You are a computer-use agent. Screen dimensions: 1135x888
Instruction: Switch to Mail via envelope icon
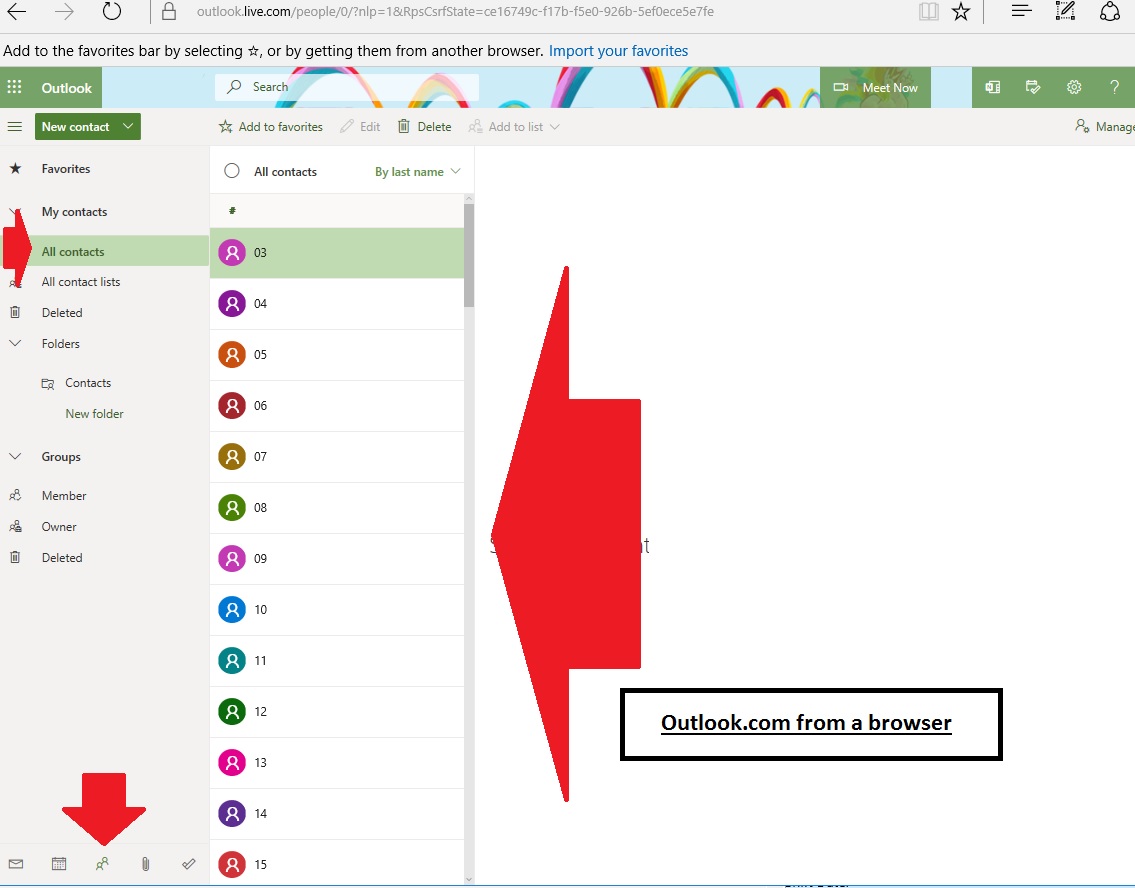pyautogui.click(x=16, y=864)
